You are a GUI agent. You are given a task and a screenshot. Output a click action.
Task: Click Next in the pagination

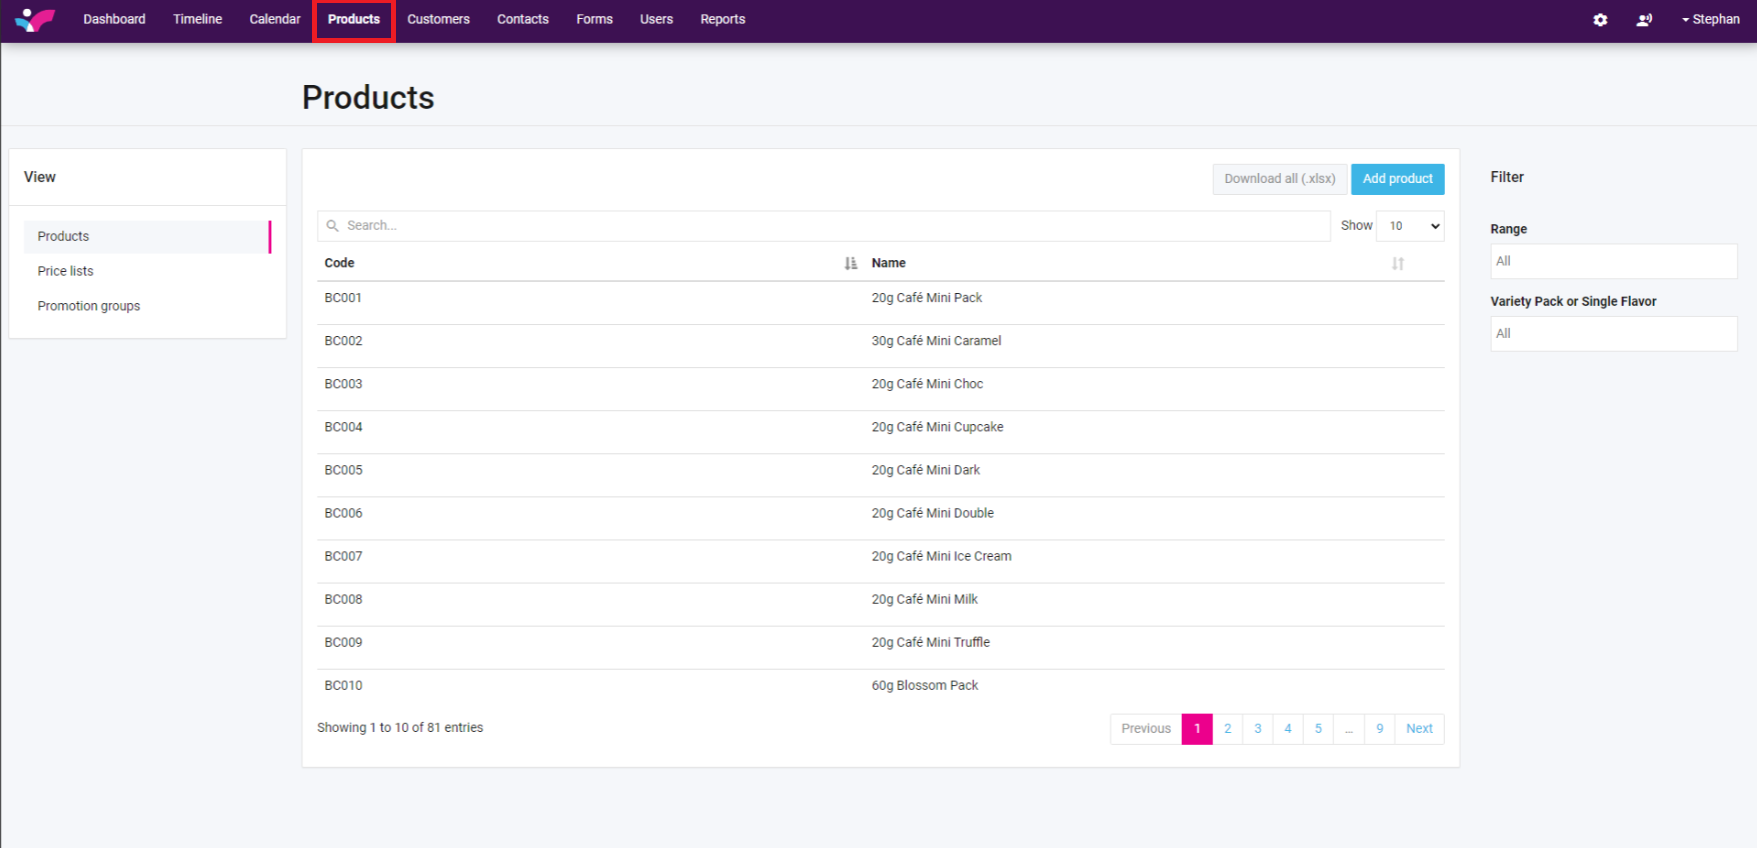tap(1419, 729)
